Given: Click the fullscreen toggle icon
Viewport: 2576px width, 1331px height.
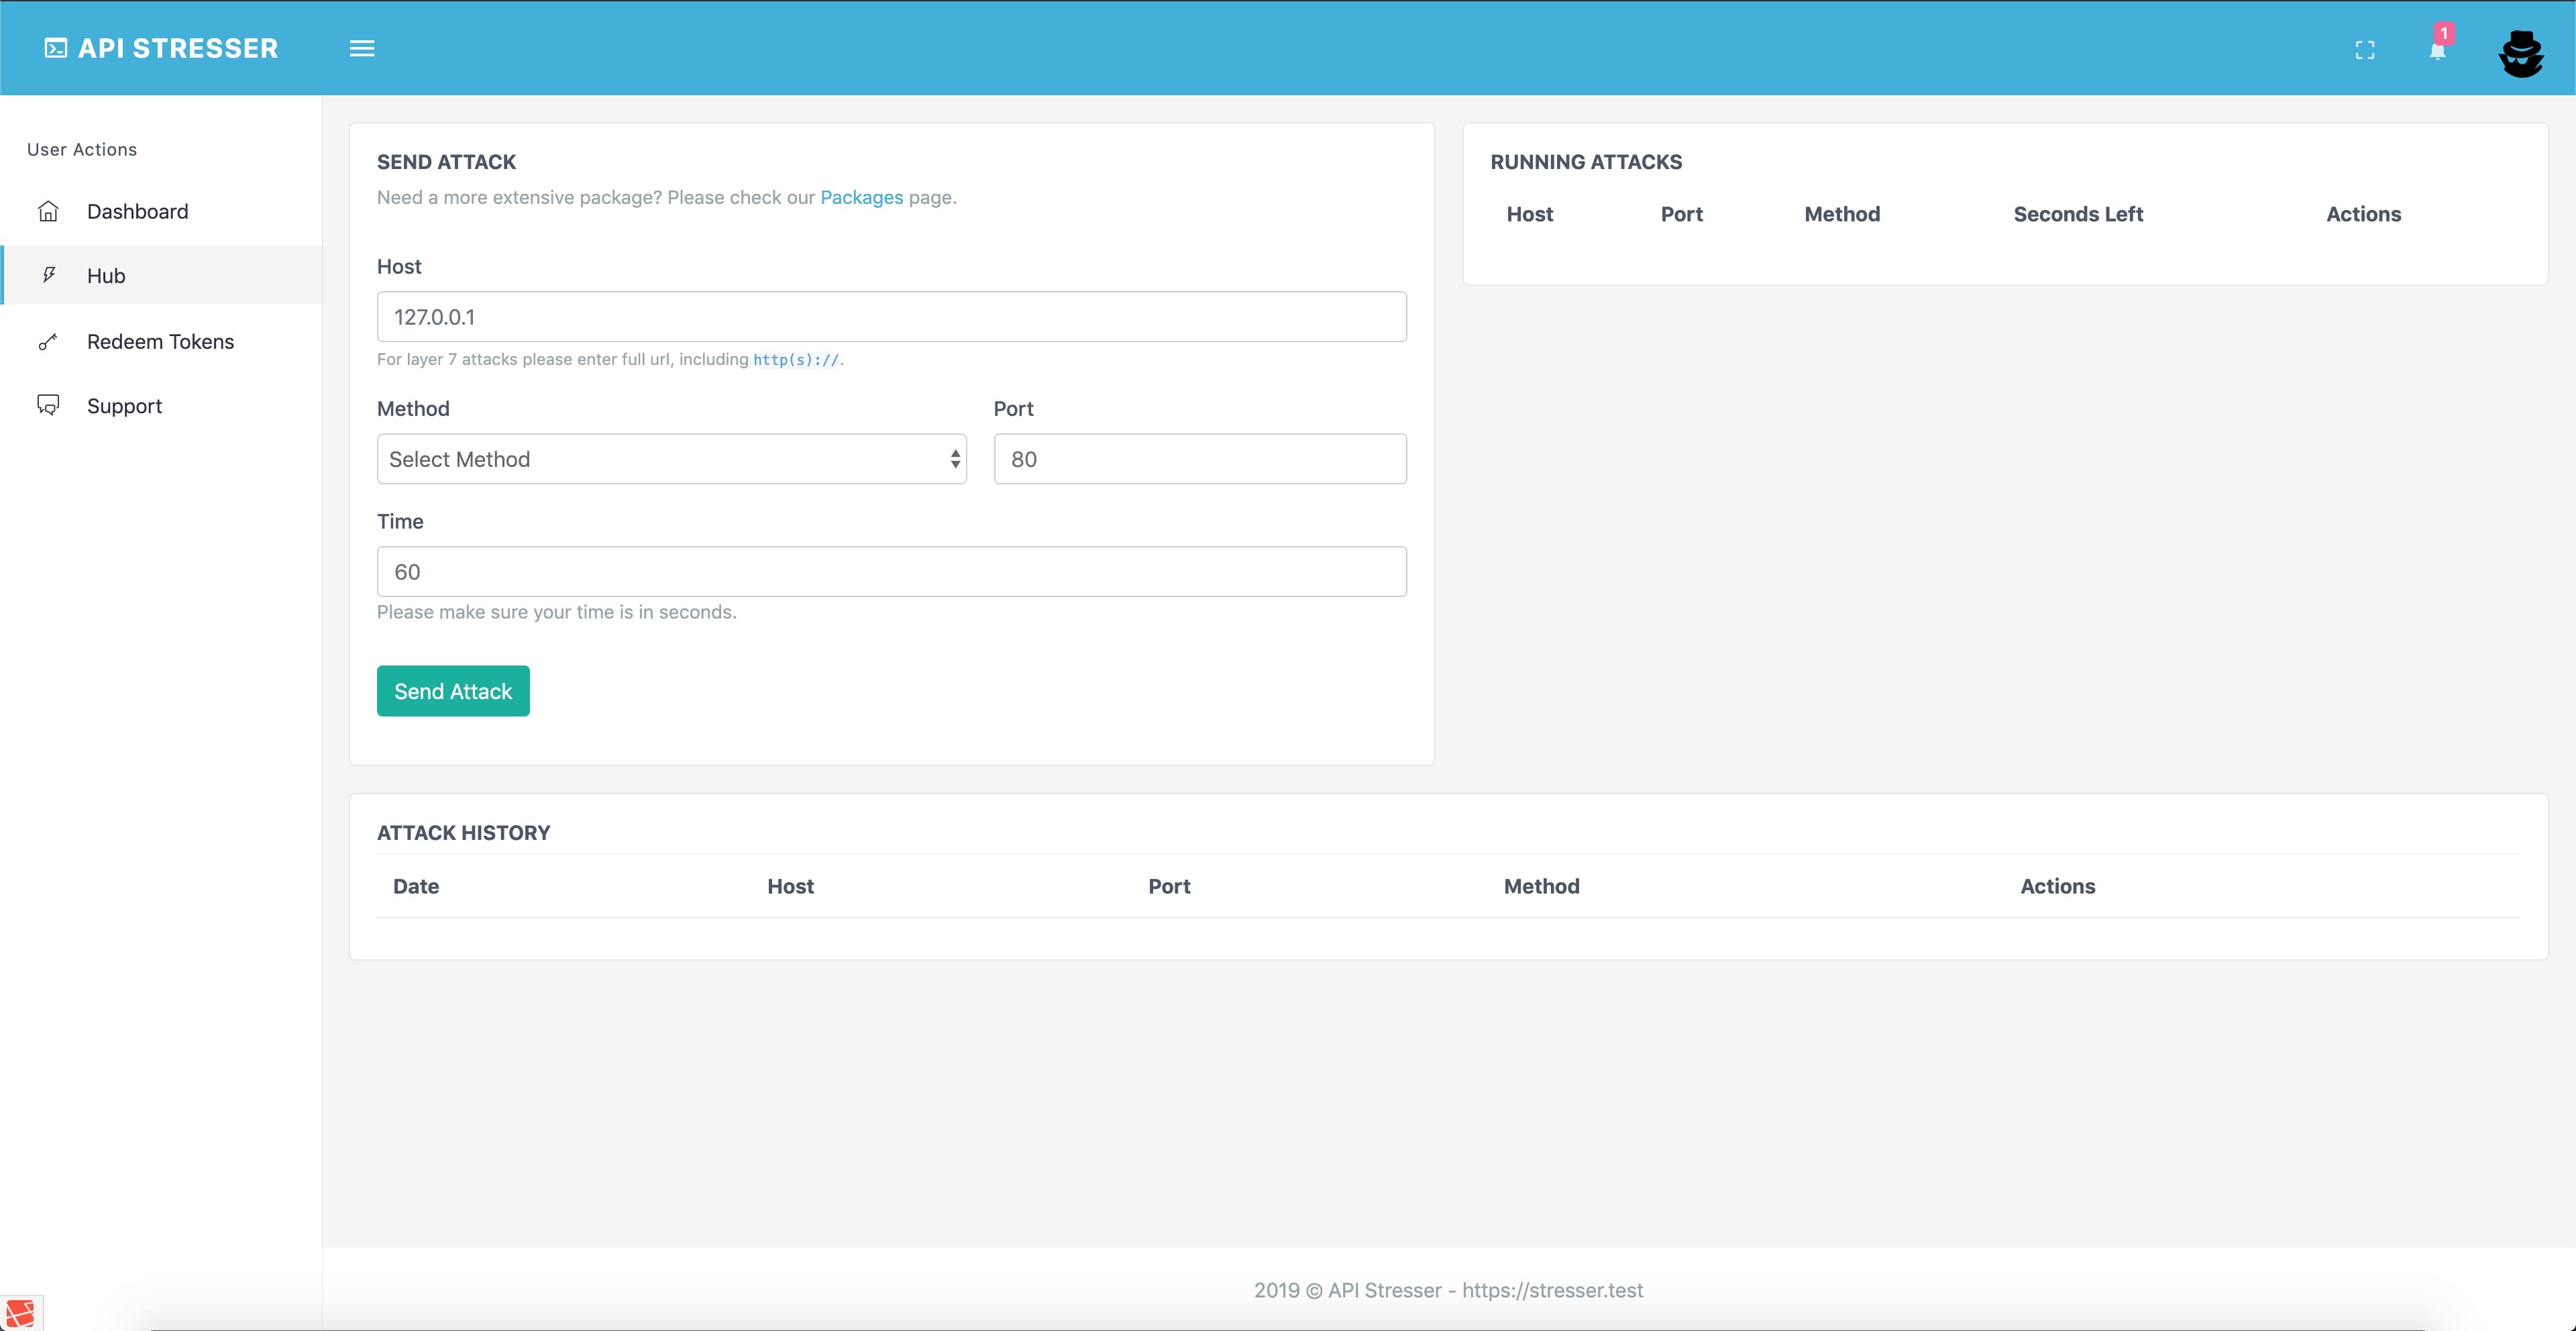Looking at the screenshot, I should point(2365,49).
